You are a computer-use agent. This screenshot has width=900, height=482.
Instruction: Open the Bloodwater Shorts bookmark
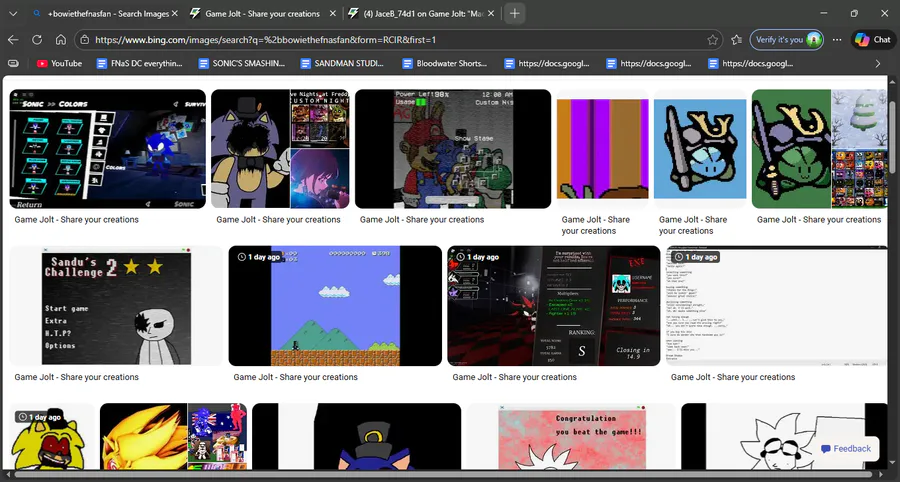pyautogui.click(x=445, y=64)
